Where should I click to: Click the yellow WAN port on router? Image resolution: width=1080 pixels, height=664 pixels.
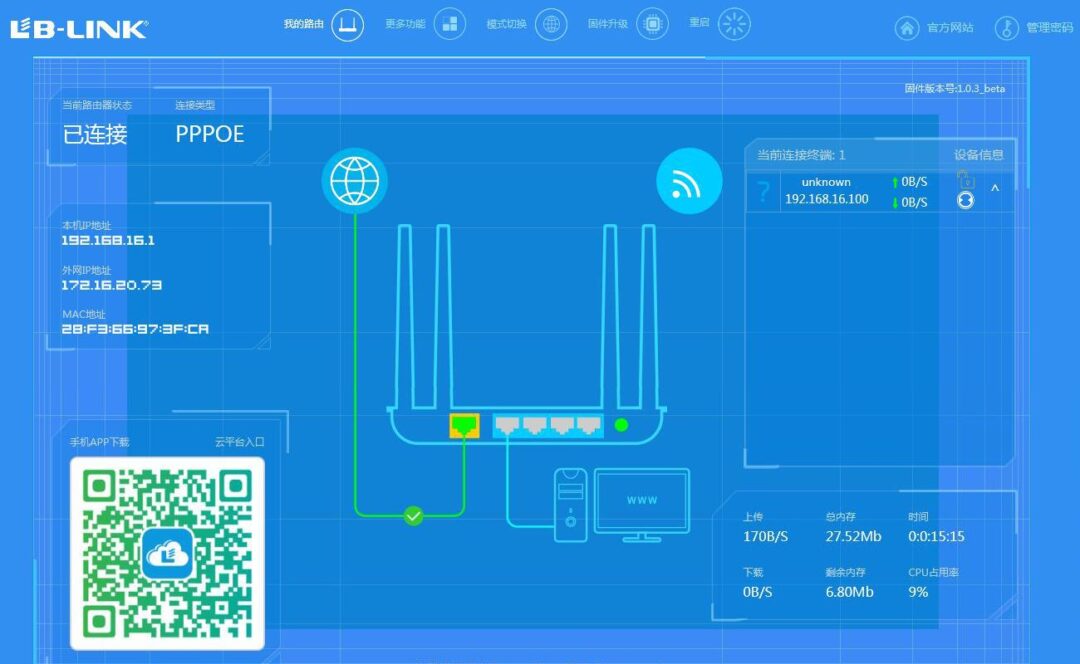tap(464, 425)
